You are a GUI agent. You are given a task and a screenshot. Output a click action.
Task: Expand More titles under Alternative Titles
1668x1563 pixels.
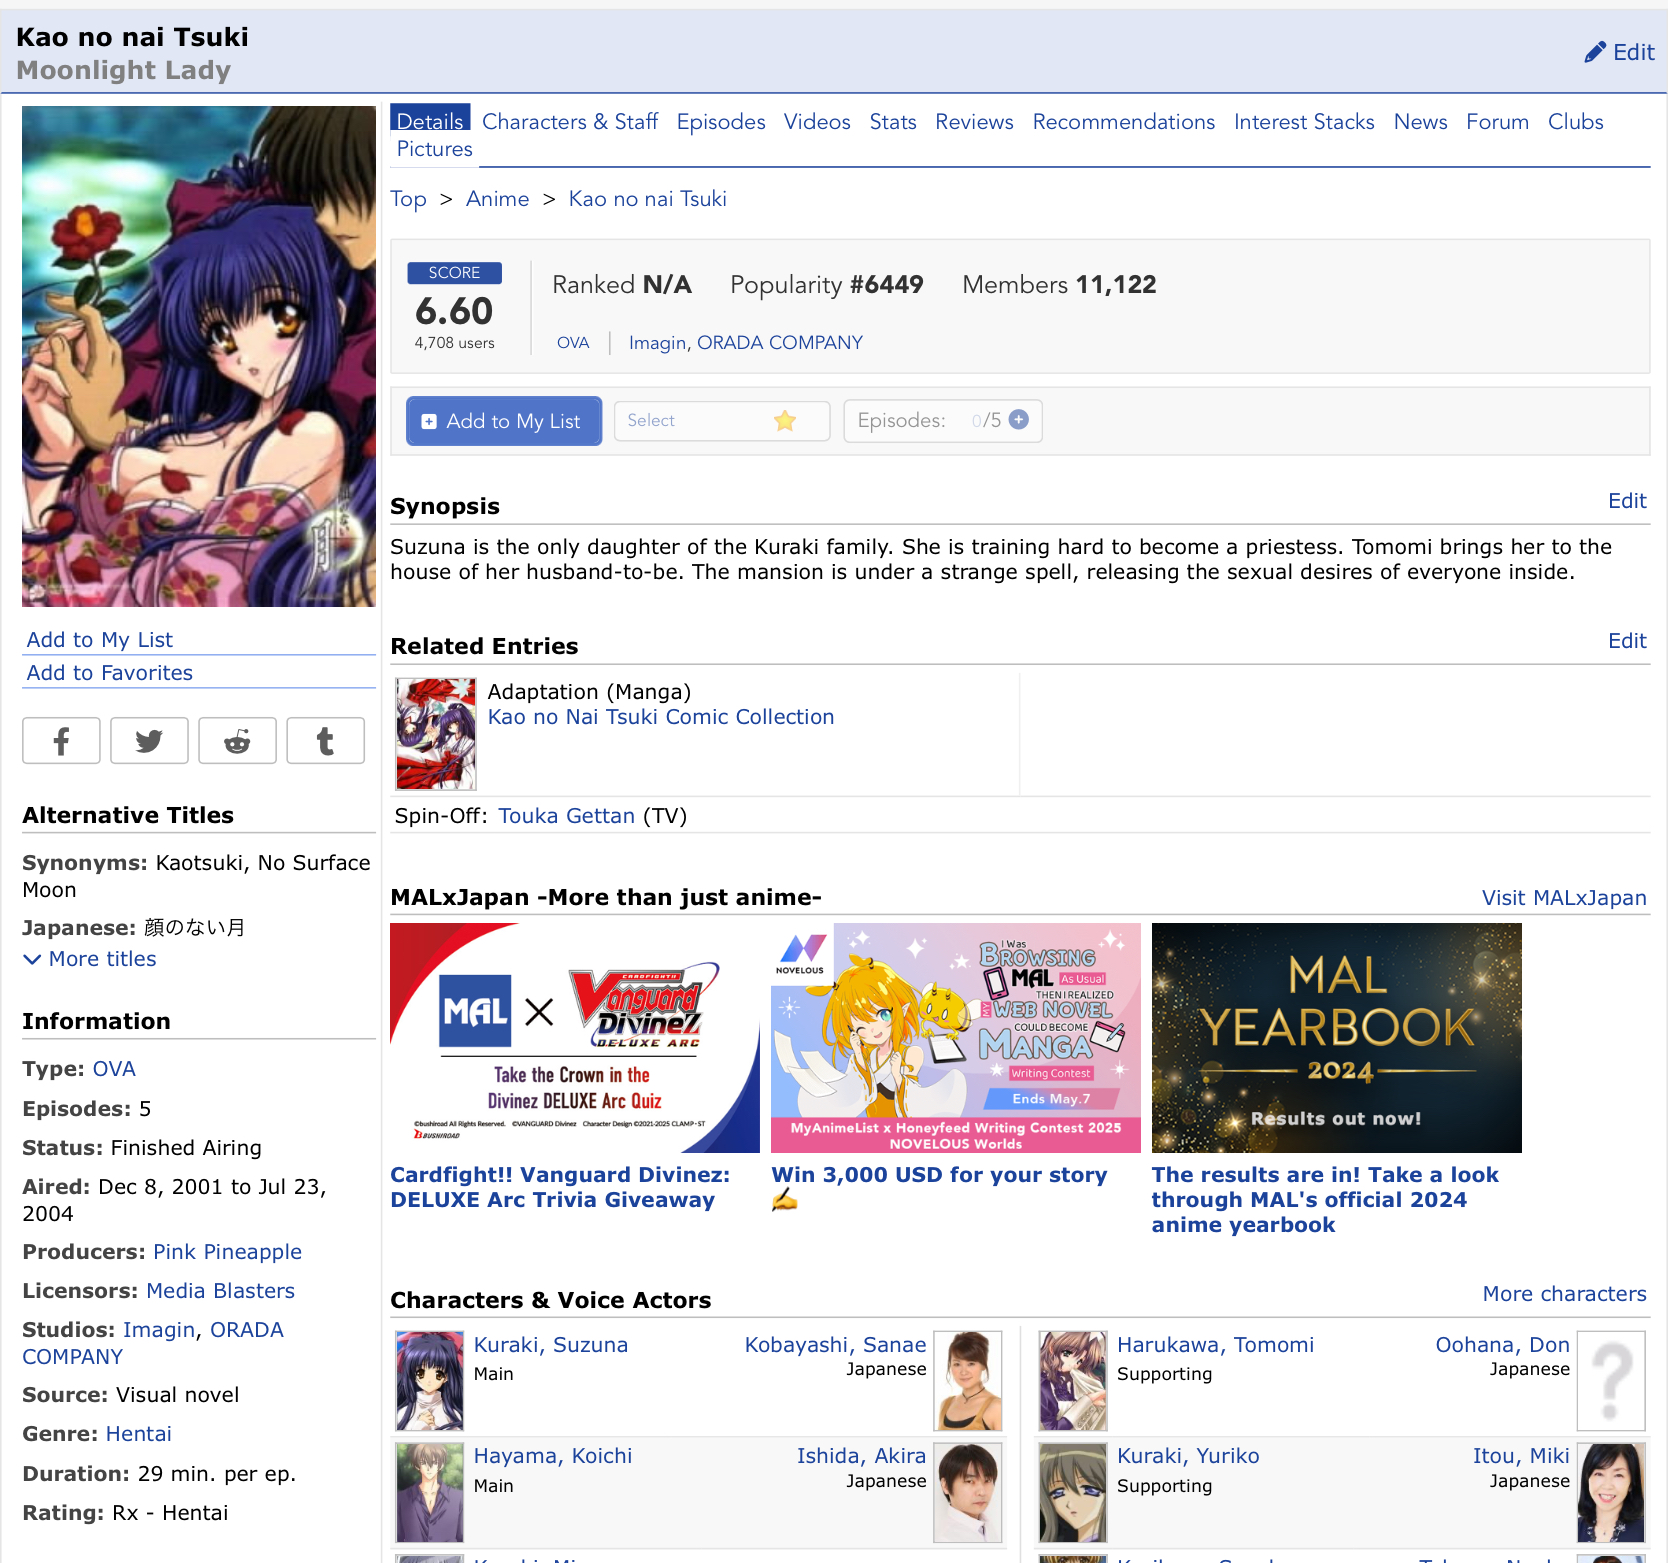[90, 959]
